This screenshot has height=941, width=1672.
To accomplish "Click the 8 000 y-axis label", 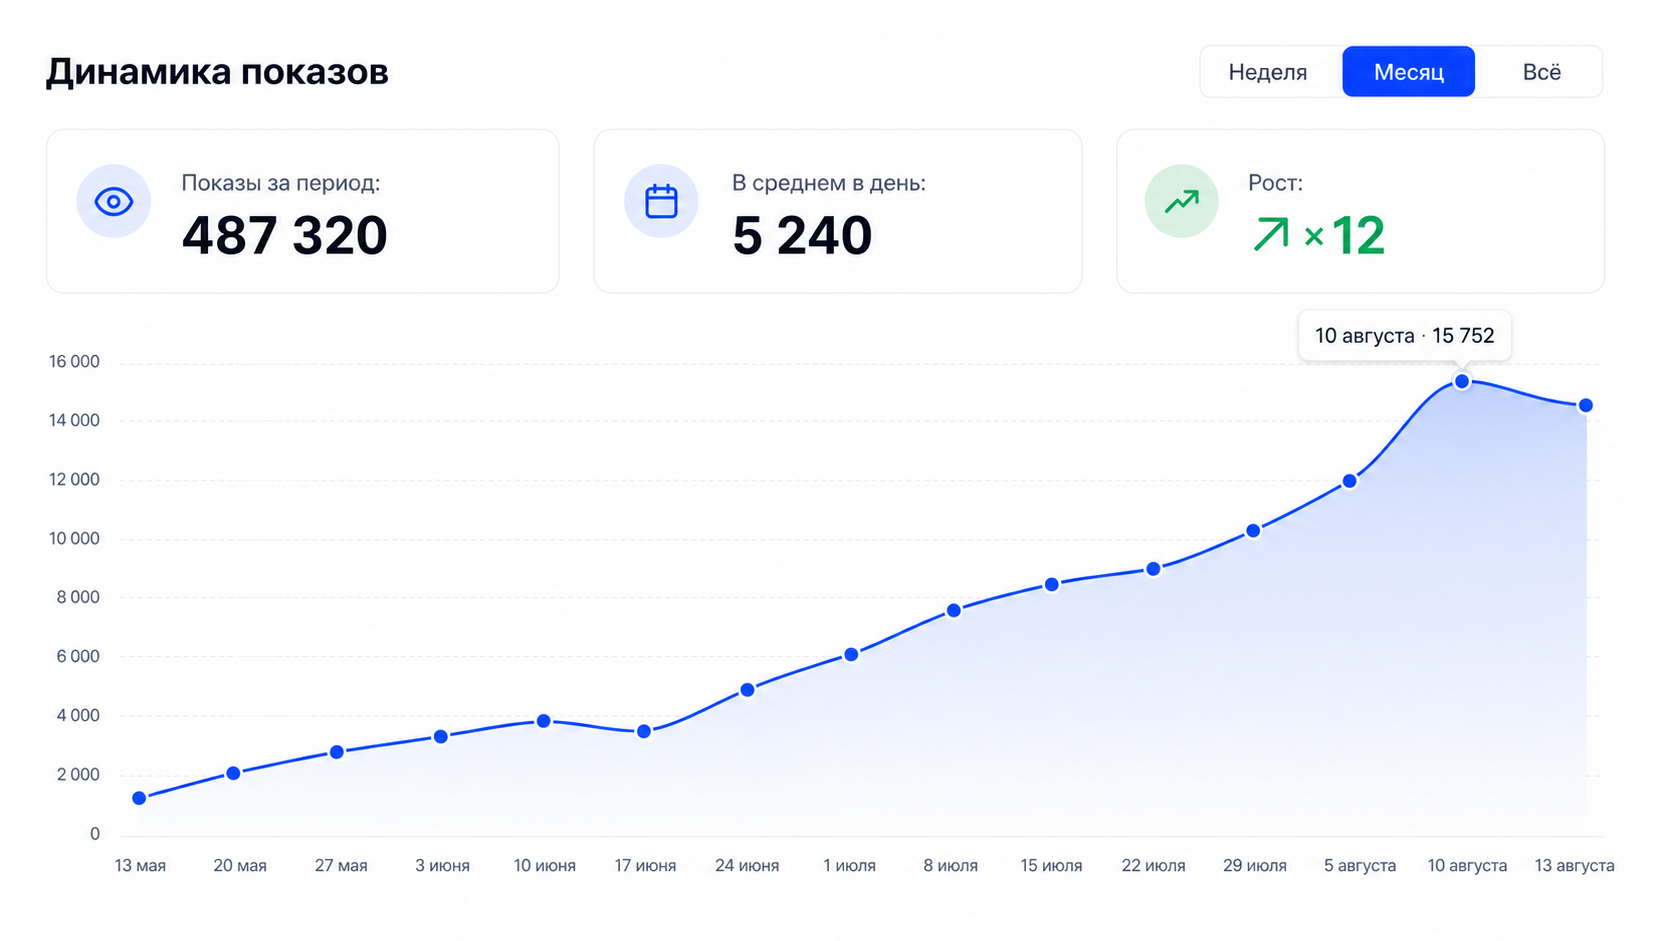I will coord(78,598).
